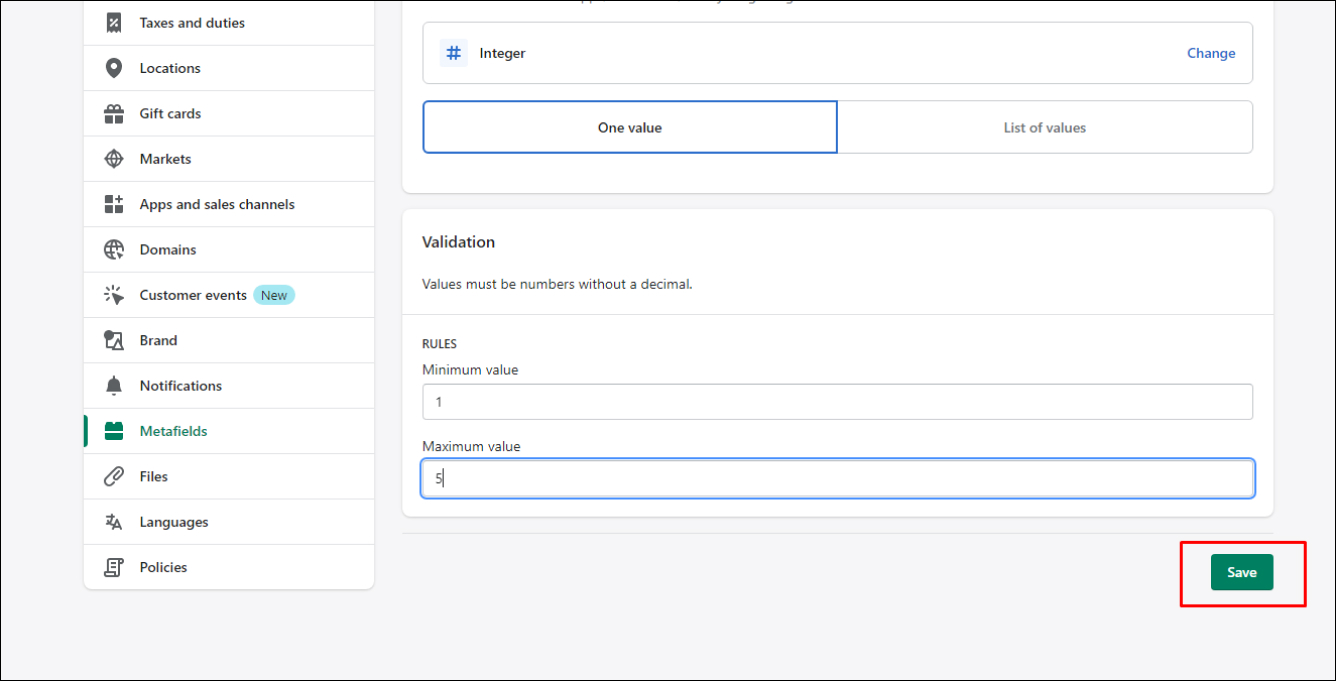This screenshot has height=681, width=1336.
Task: Click the Maximum value label
Action: (x=471, y=447)
